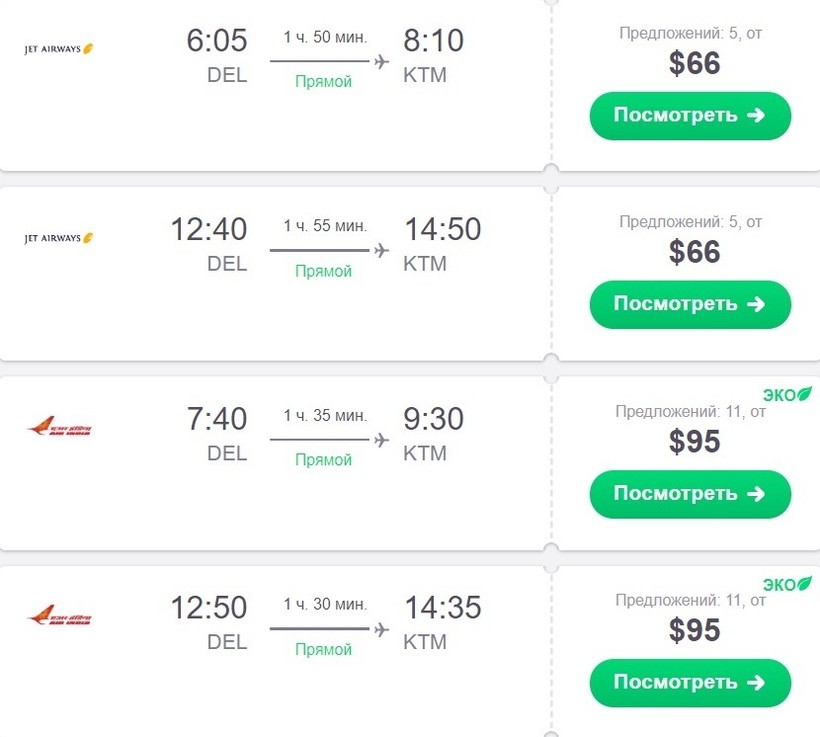Click Прямой label under 1 ч. 30 мин.

point(323,650)
